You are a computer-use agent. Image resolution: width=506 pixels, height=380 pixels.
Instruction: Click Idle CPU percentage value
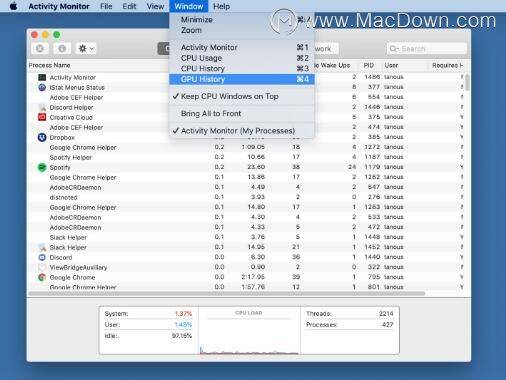tap(182, 336)
